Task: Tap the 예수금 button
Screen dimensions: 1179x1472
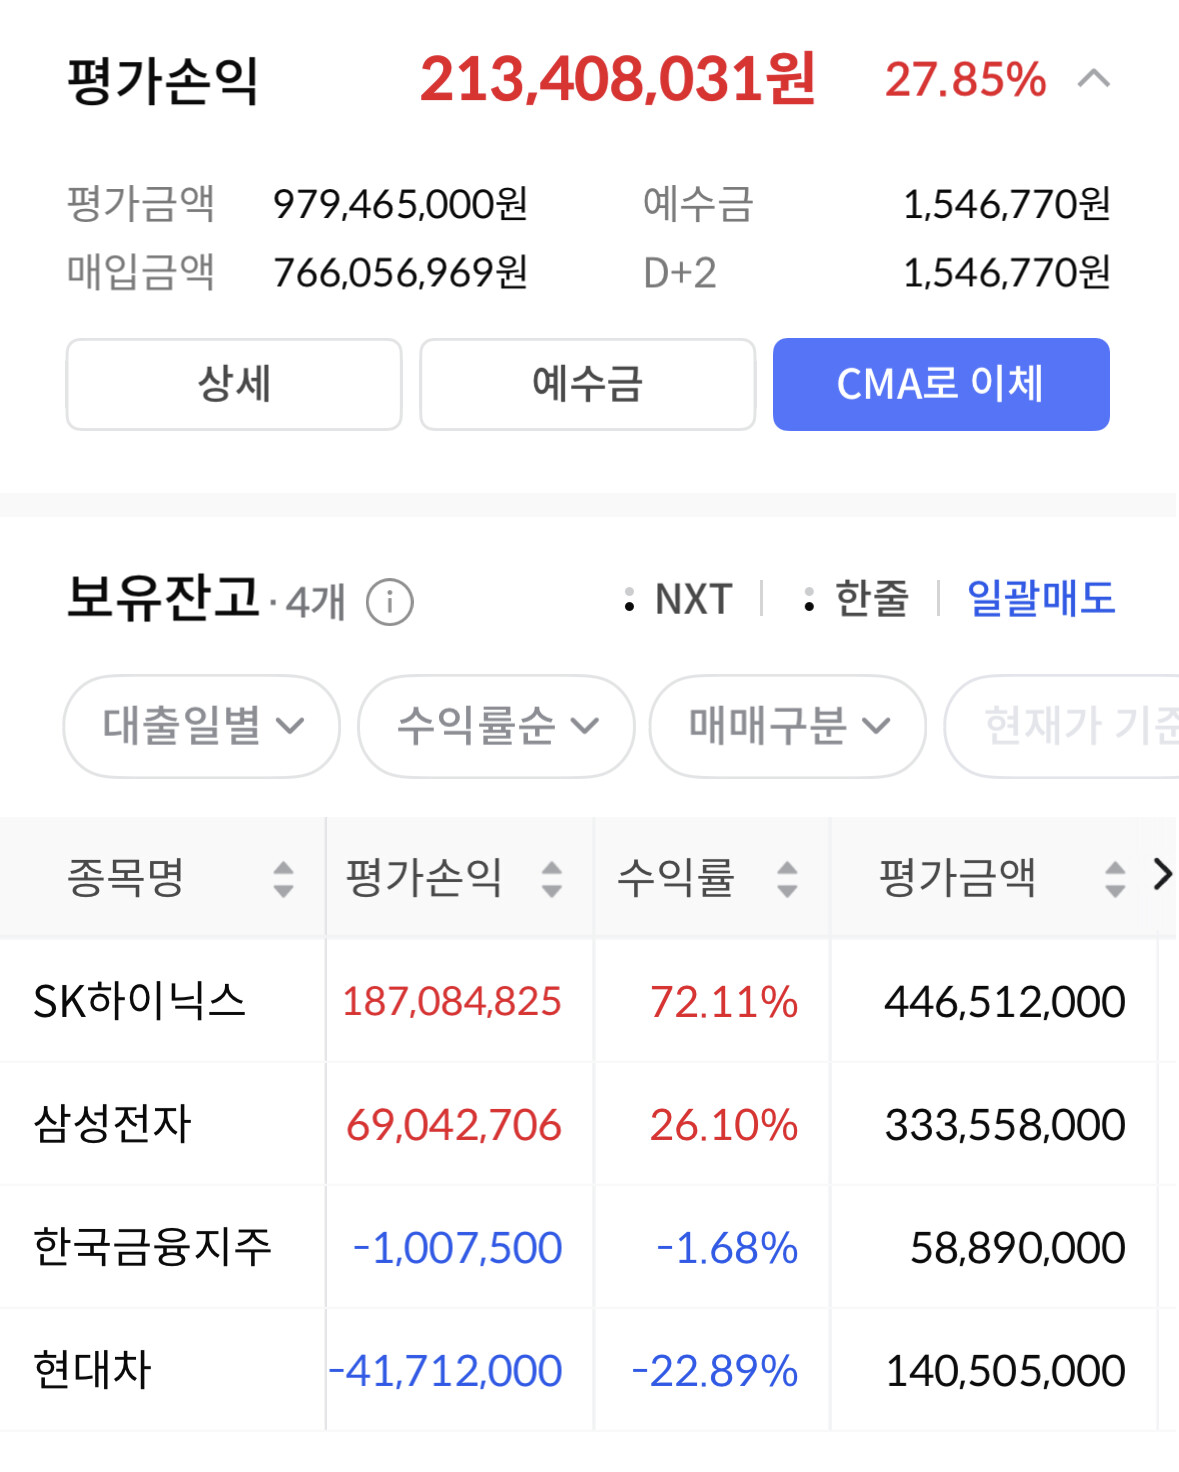Action: [x=587, y=384]
